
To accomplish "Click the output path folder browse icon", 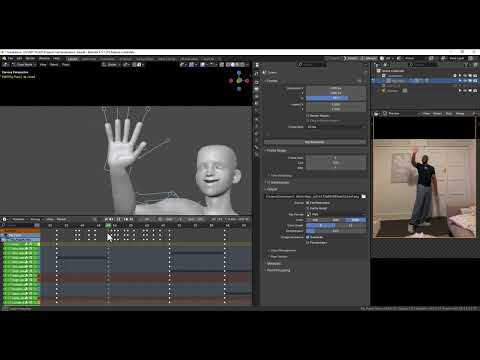I will tap(364, 196).
